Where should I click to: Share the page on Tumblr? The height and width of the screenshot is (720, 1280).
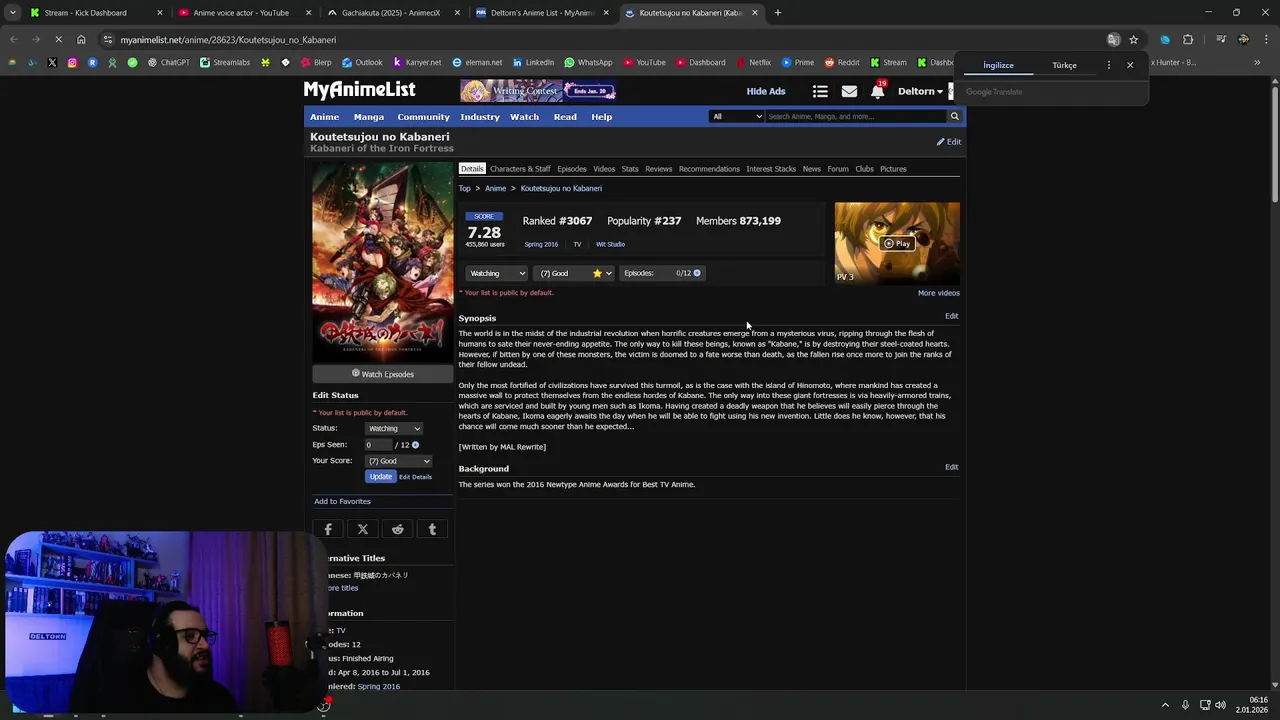(x=432, y=529)
